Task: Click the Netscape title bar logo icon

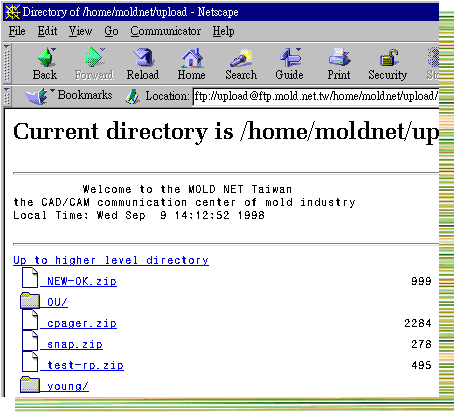Action: (x=13, y=12)
